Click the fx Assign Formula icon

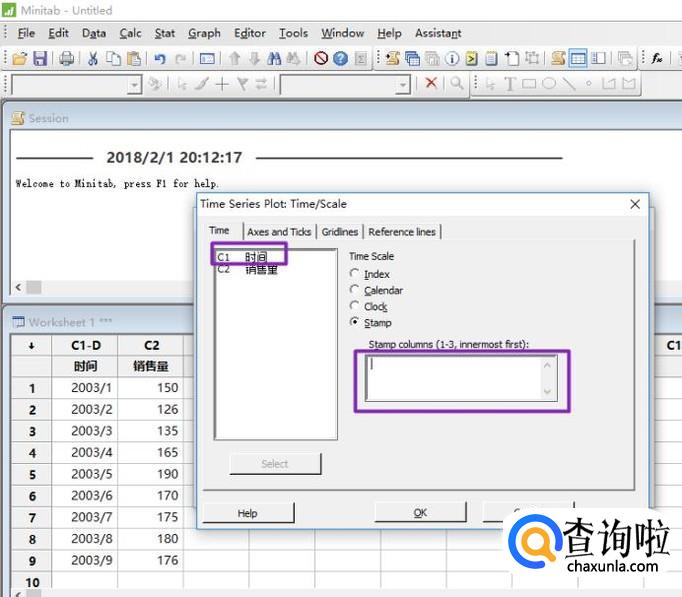pyautogui.click(x=657, y=58)
